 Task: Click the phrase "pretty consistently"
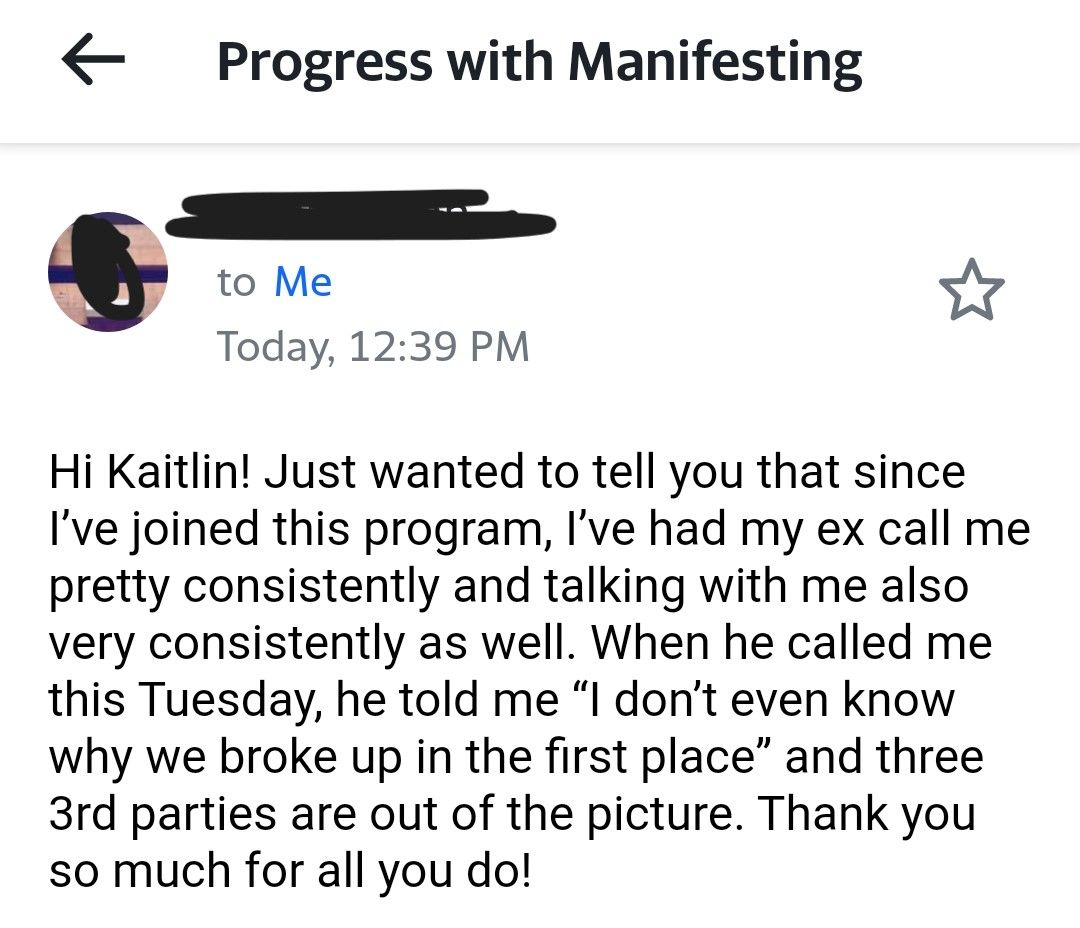click(x=243, y=586)
